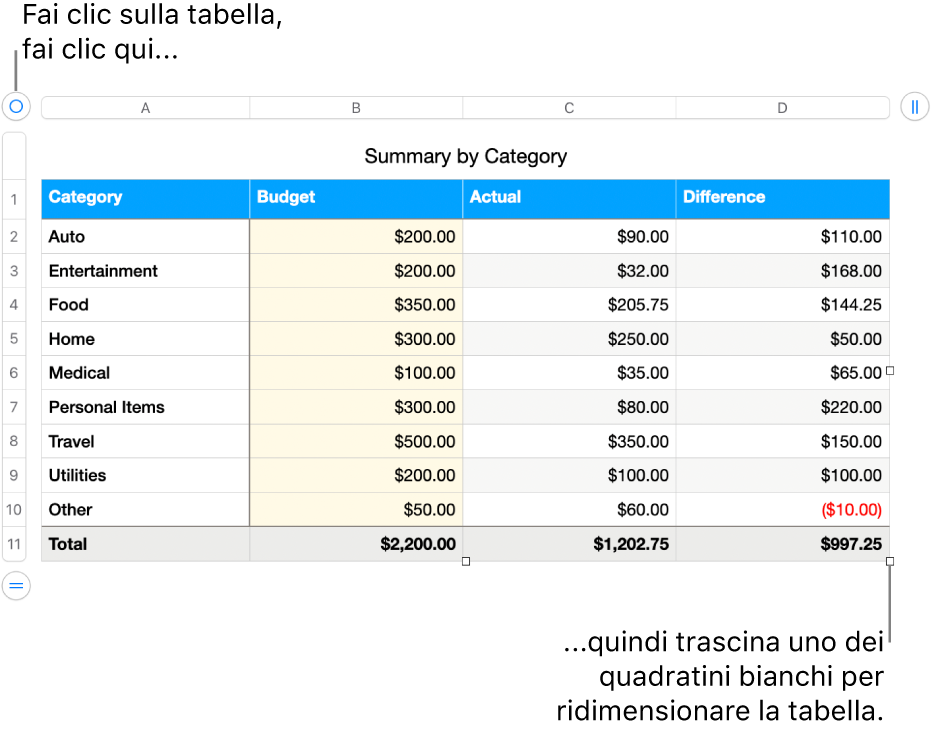Click the white handle below the Budget column
This screenshot has height=729, width=931.
pyautogui.click(x=464, y=562)
